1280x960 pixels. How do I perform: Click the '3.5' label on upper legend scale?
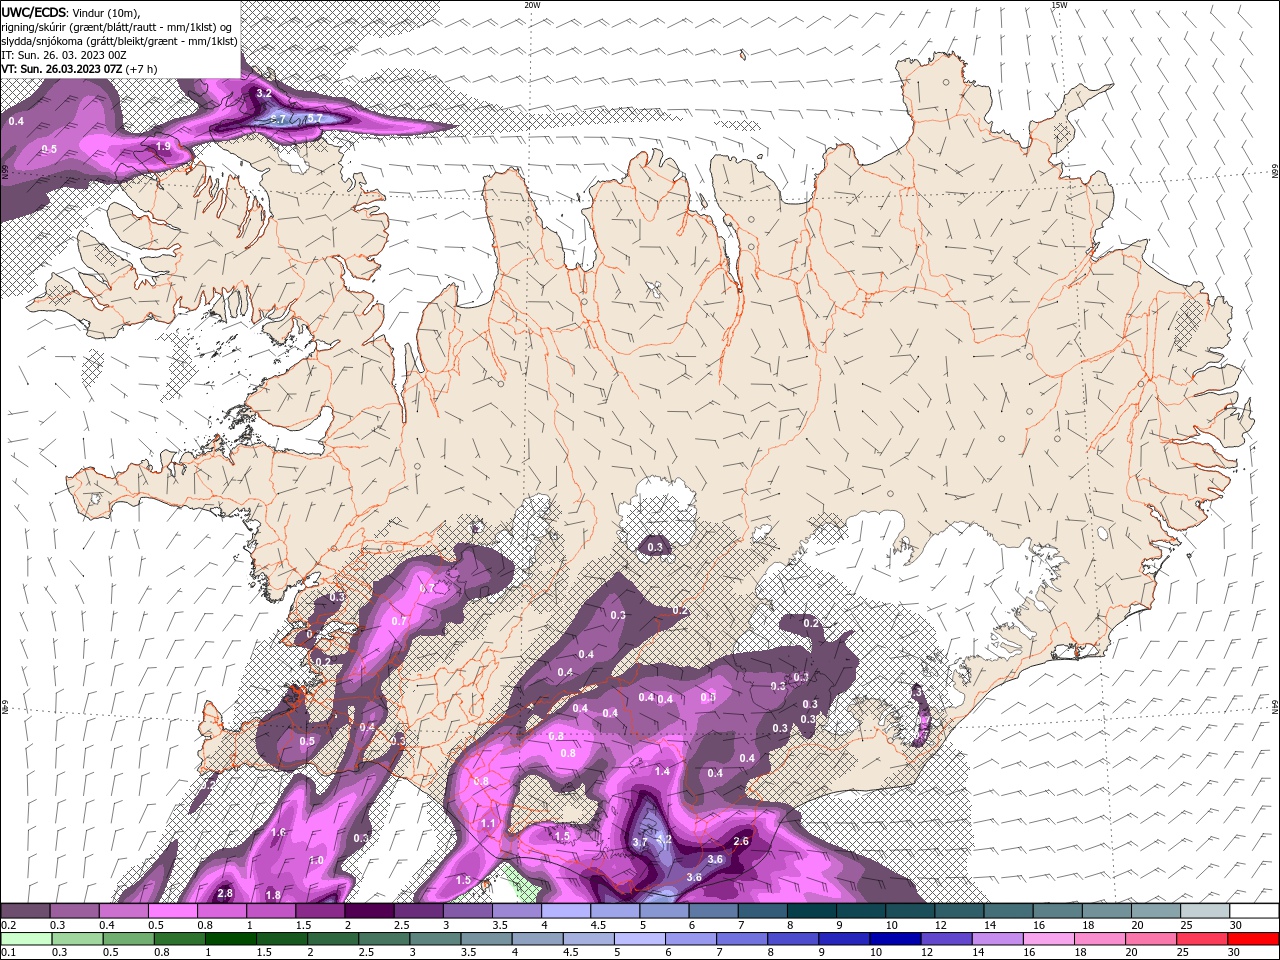[499, 925]
